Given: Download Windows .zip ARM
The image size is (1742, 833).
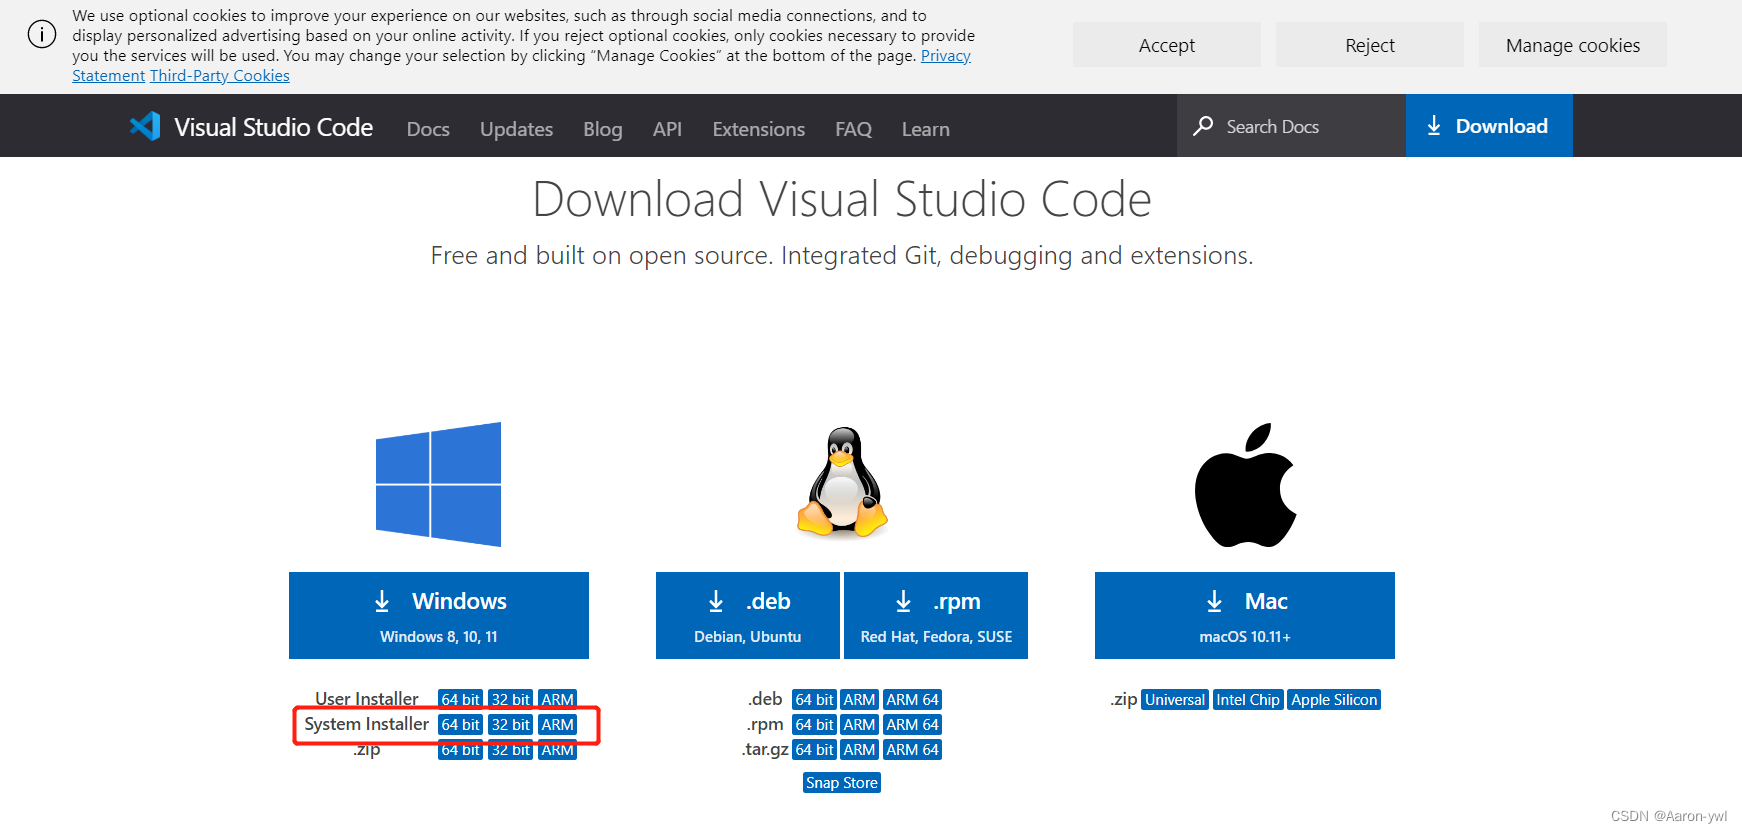Looking at the screenshot, I should (x=557, y=750).
